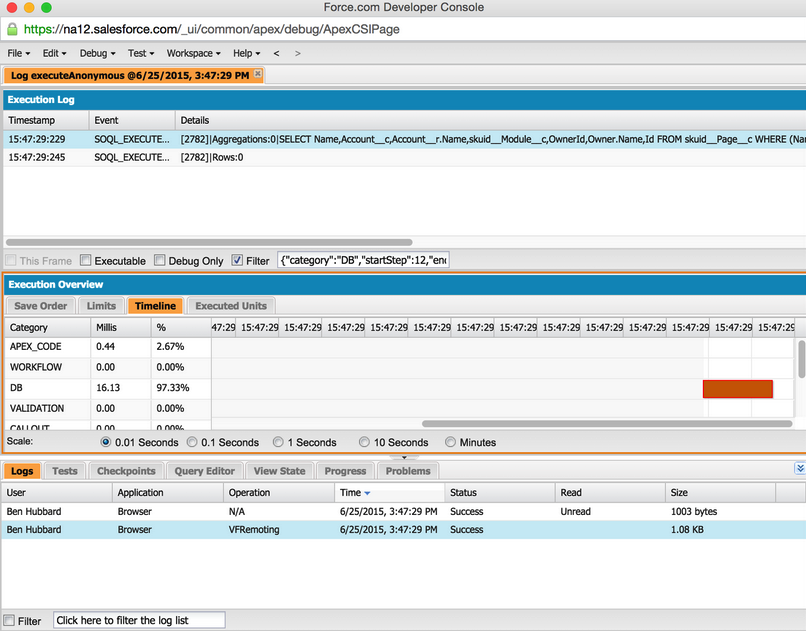The image size is (806, 631).
Task: Uncheck the Filter checkbox in Execution Log
Action: (x=237, y=261)
